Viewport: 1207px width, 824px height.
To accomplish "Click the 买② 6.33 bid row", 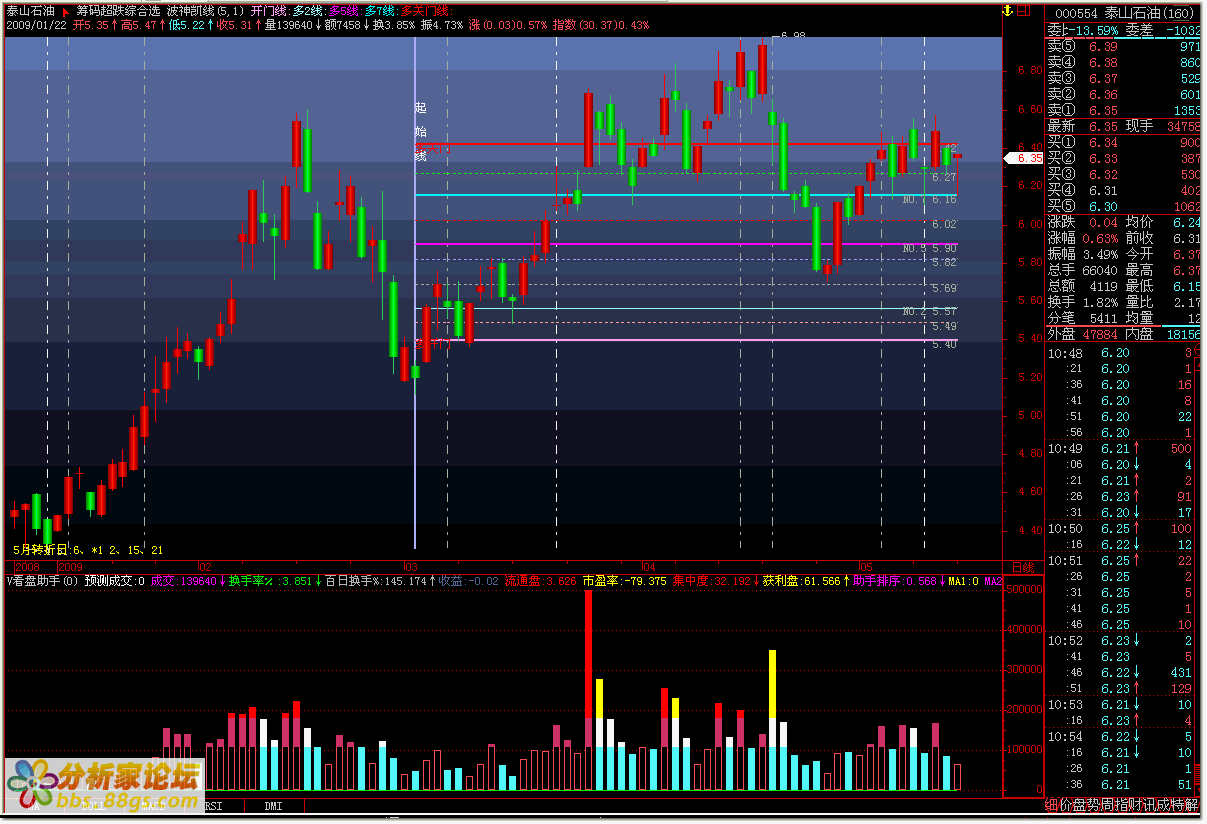I will [1124, 158].
